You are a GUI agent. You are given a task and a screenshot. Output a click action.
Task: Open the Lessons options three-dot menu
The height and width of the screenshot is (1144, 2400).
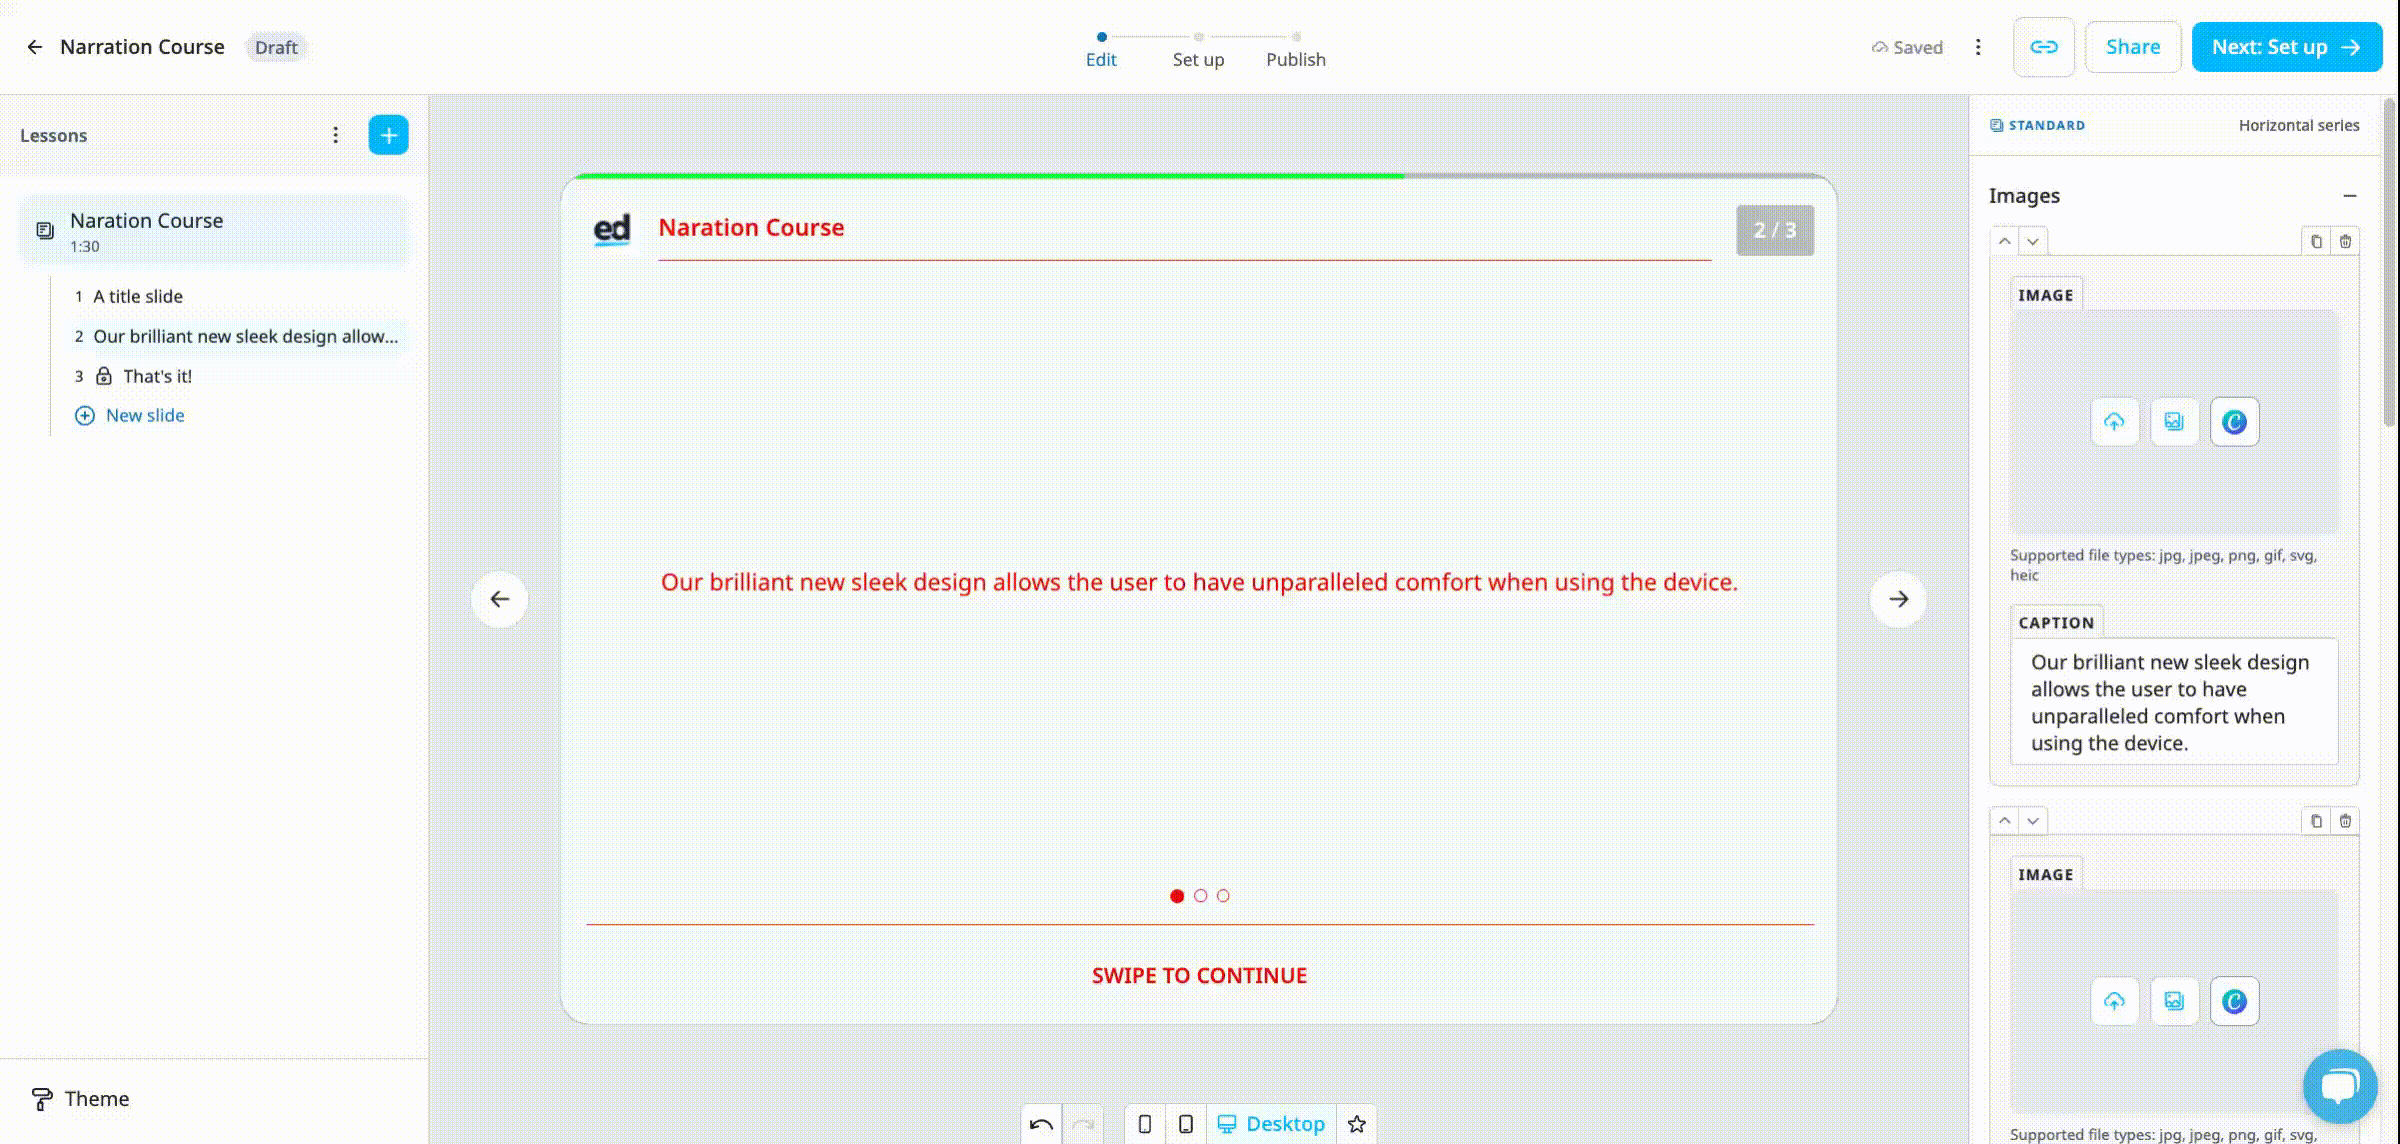pyautogui.click(x=336, y=135)
